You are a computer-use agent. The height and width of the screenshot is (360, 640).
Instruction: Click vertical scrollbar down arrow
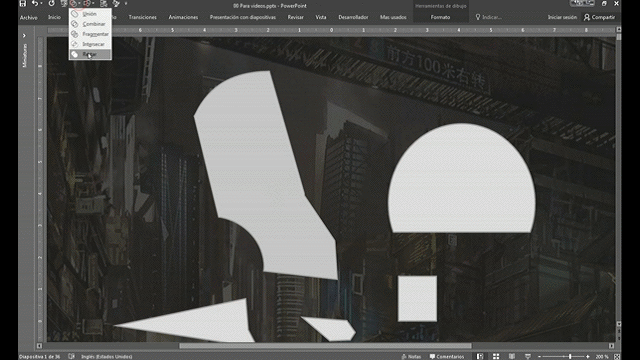click(x=619, y=324)
